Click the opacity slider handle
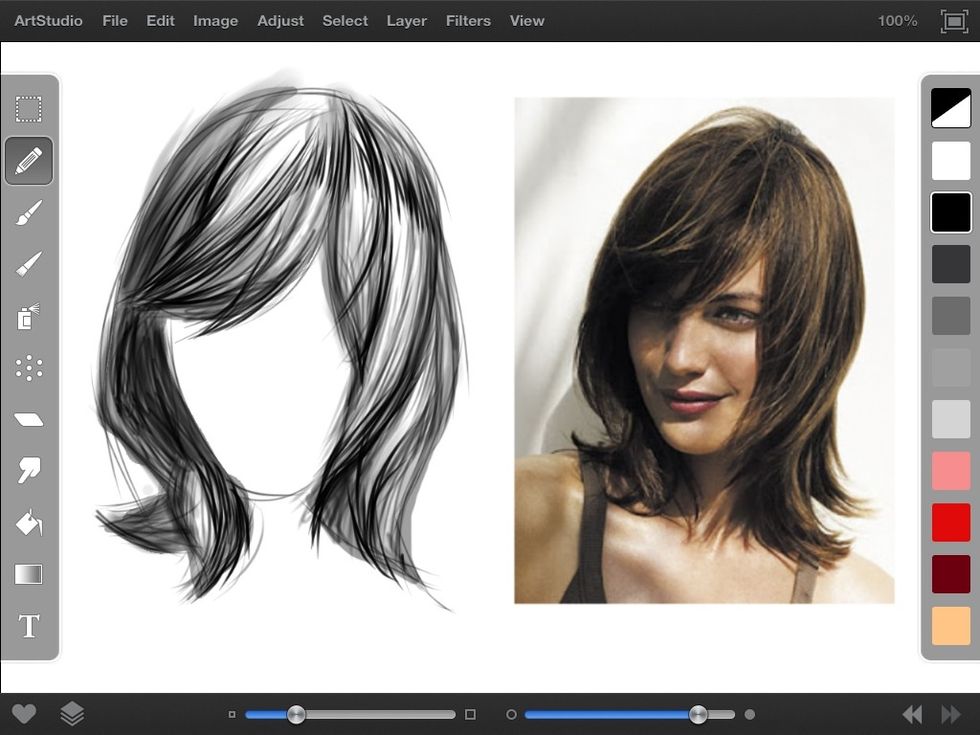Image resolution: width=980 pixels, height=735 pixels. coord(698,714)
